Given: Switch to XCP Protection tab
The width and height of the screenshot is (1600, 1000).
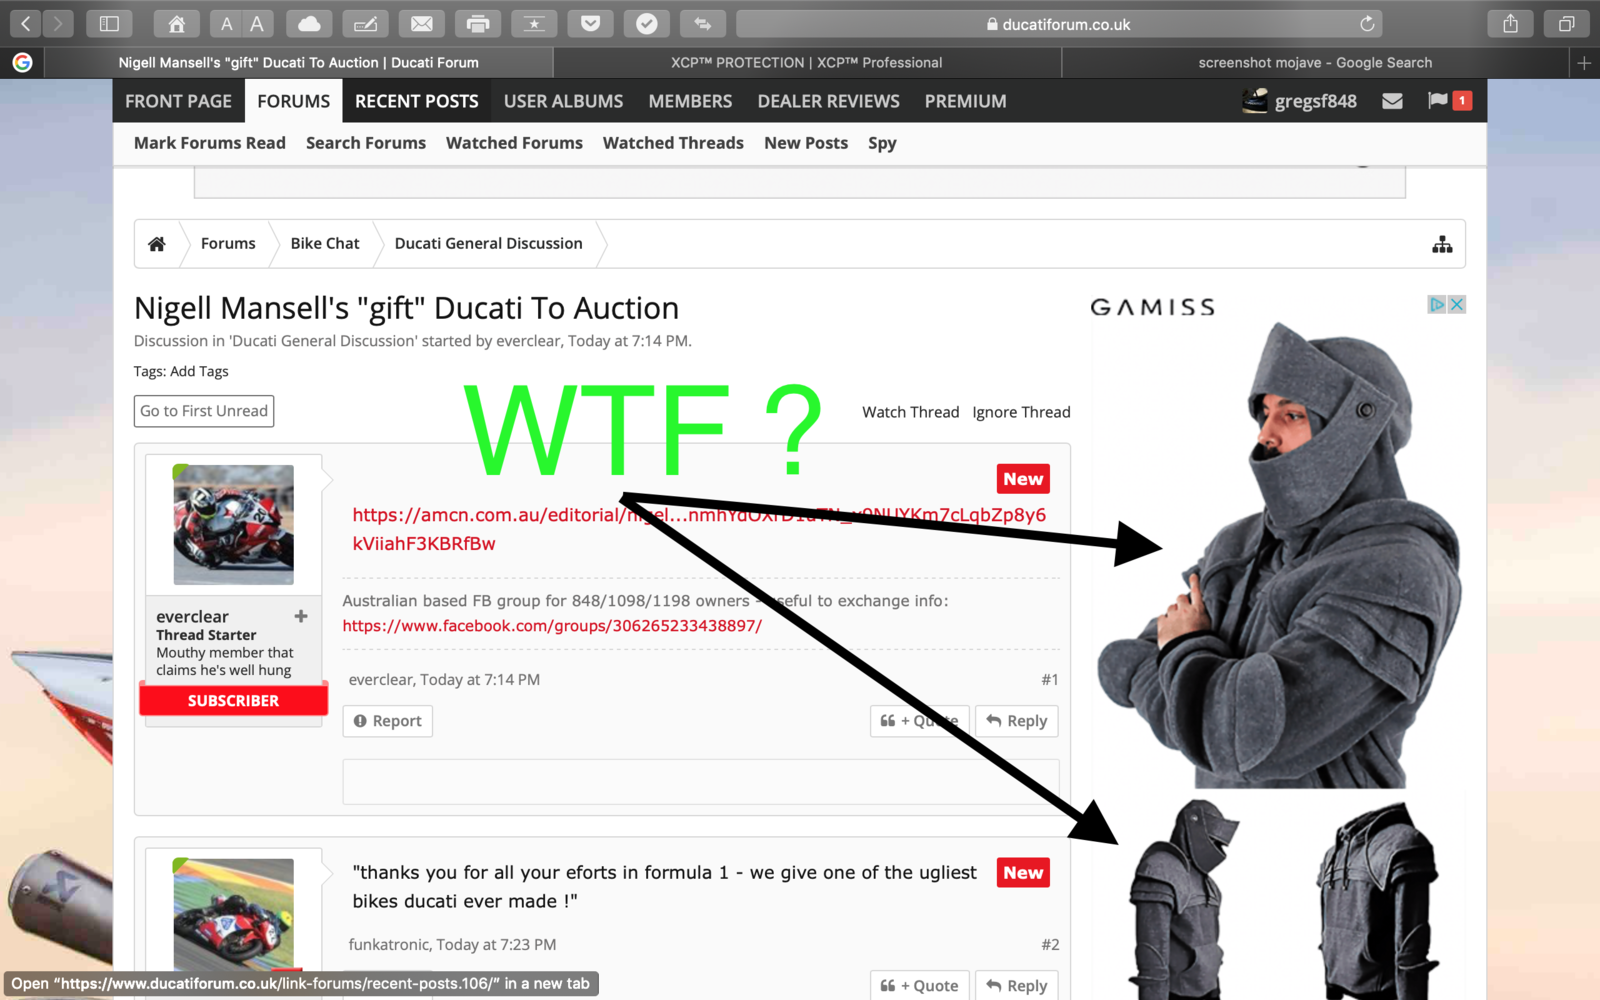Looking at the screenshot, I should coord(806,62).
